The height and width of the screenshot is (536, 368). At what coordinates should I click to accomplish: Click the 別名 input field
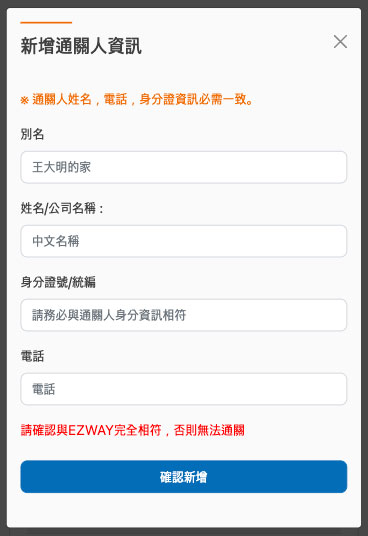(184, 167)
